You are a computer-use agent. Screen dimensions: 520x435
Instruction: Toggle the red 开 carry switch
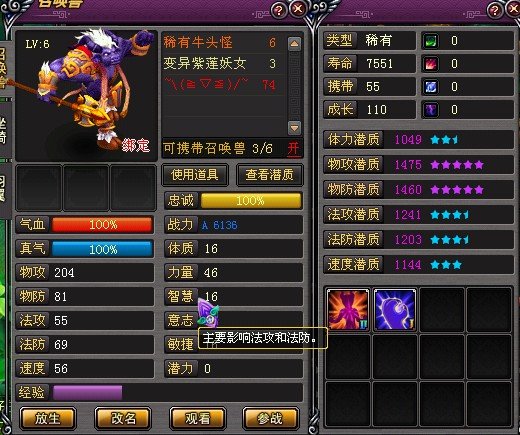pos(294,148)
